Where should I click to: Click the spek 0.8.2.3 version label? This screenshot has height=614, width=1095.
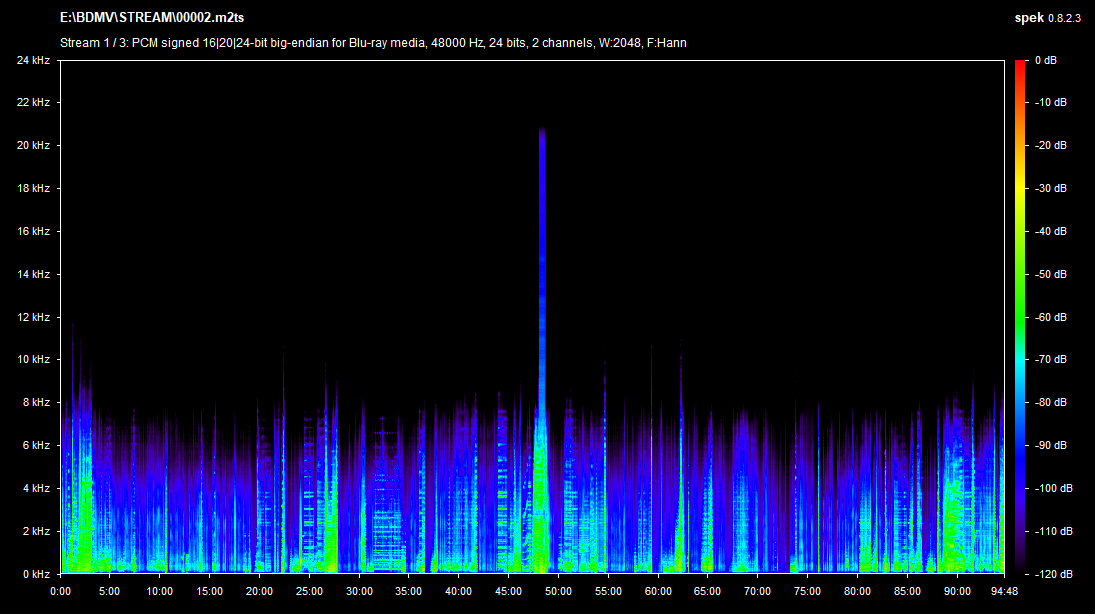pos(1047,18)
